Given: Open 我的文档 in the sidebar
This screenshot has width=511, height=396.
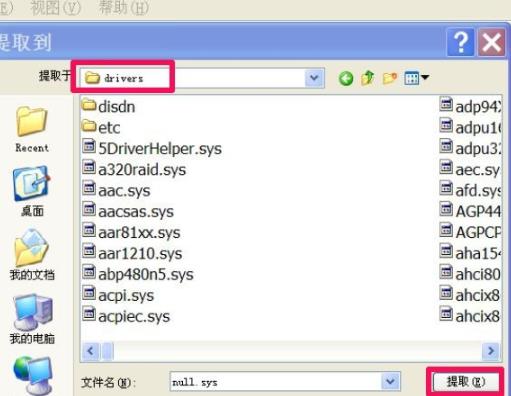Looking at the screenshot, I should coord(32,255).
